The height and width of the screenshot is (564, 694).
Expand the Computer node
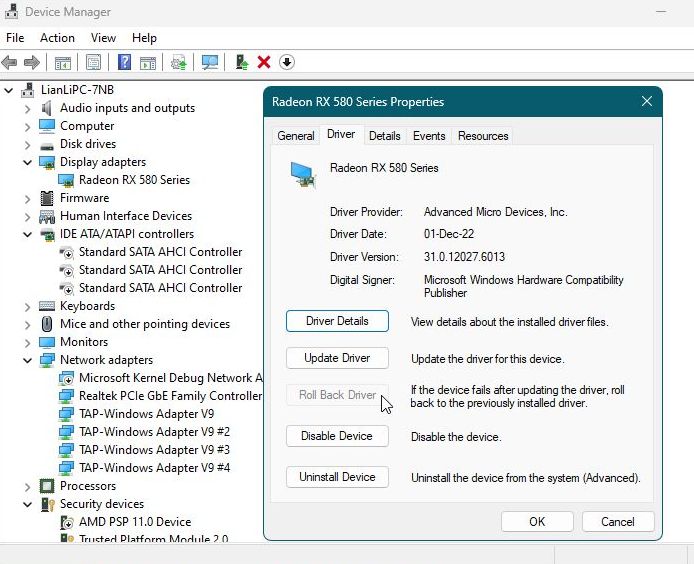pos(27,127)
